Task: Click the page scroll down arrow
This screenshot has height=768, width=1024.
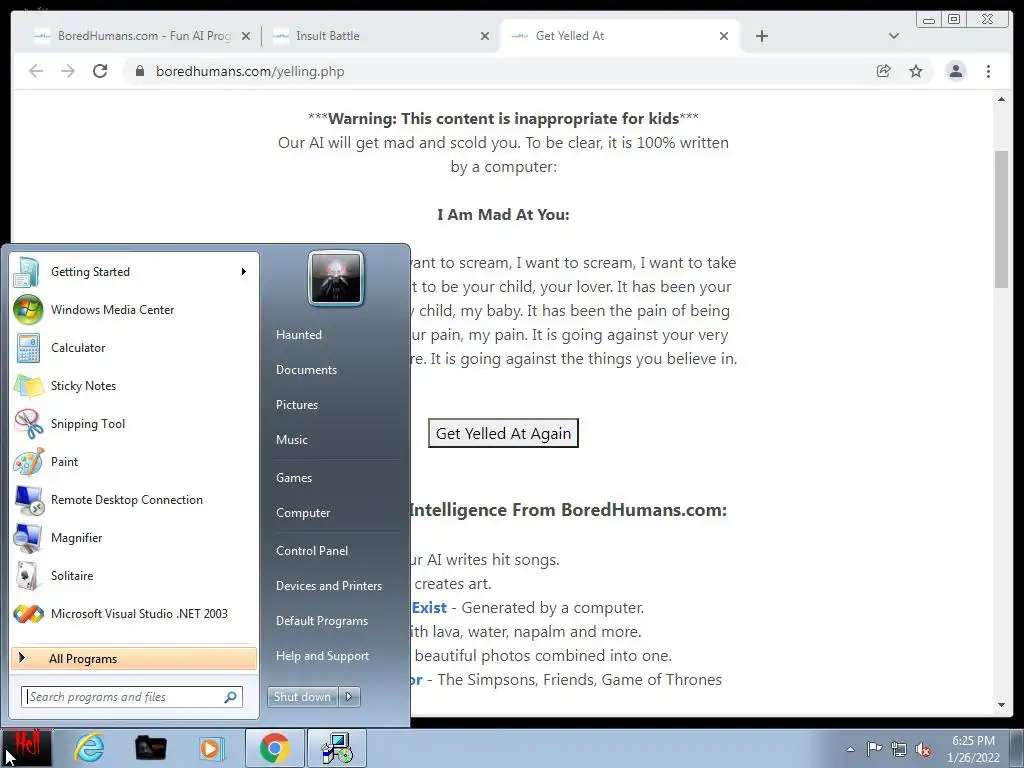Action: [x=1001, y=705]
